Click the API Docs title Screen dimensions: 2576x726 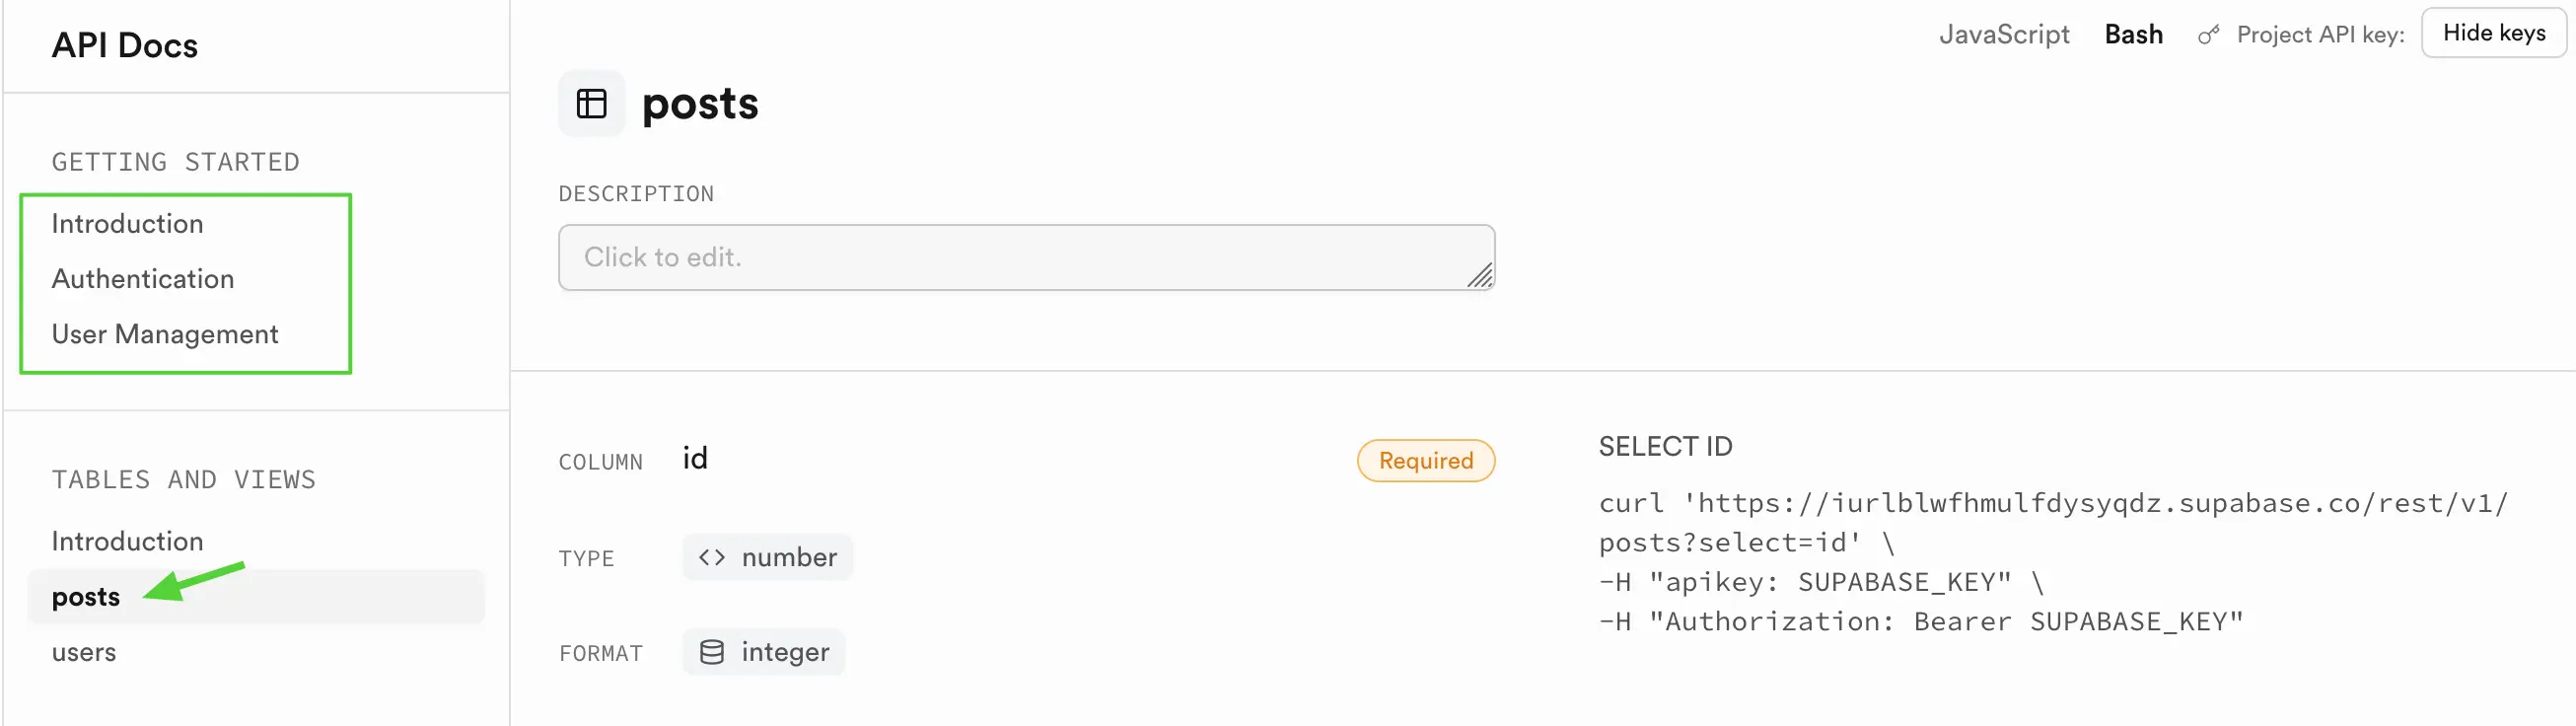(x=125, y=45)
